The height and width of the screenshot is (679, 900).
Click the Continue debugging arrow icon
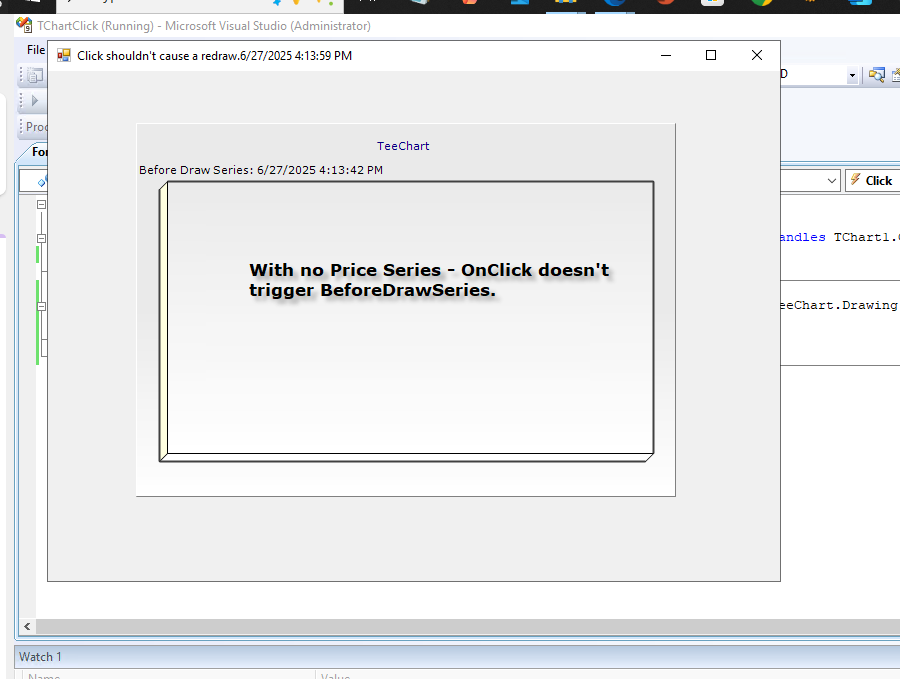(x=34, y=100)
